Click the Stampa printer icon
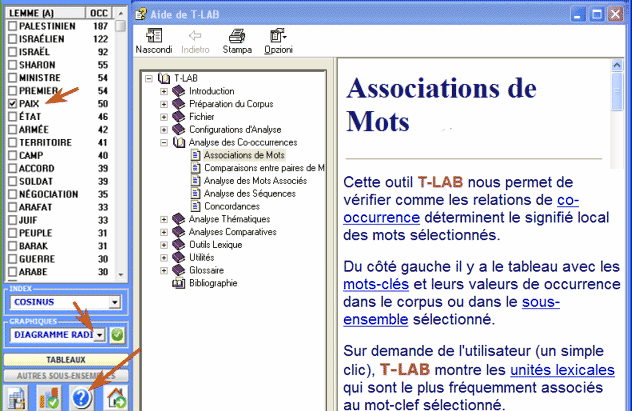 [x=237, y=35]
